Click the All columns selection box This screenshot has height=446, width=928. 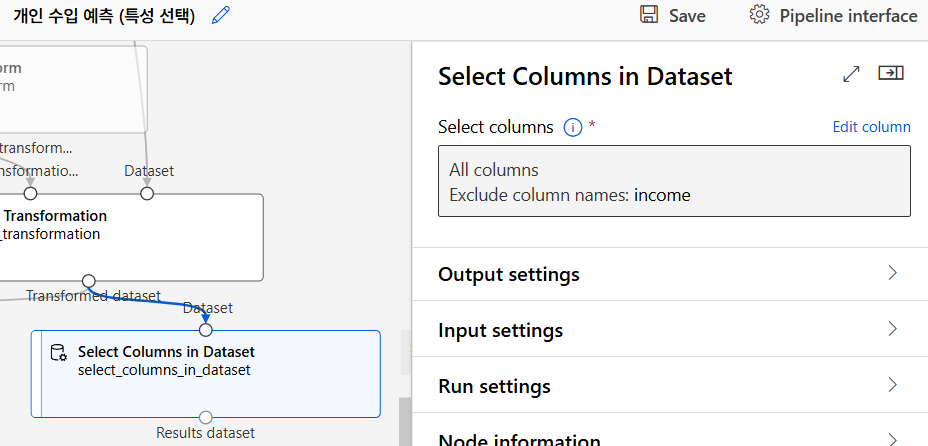[x=674, y=181]
